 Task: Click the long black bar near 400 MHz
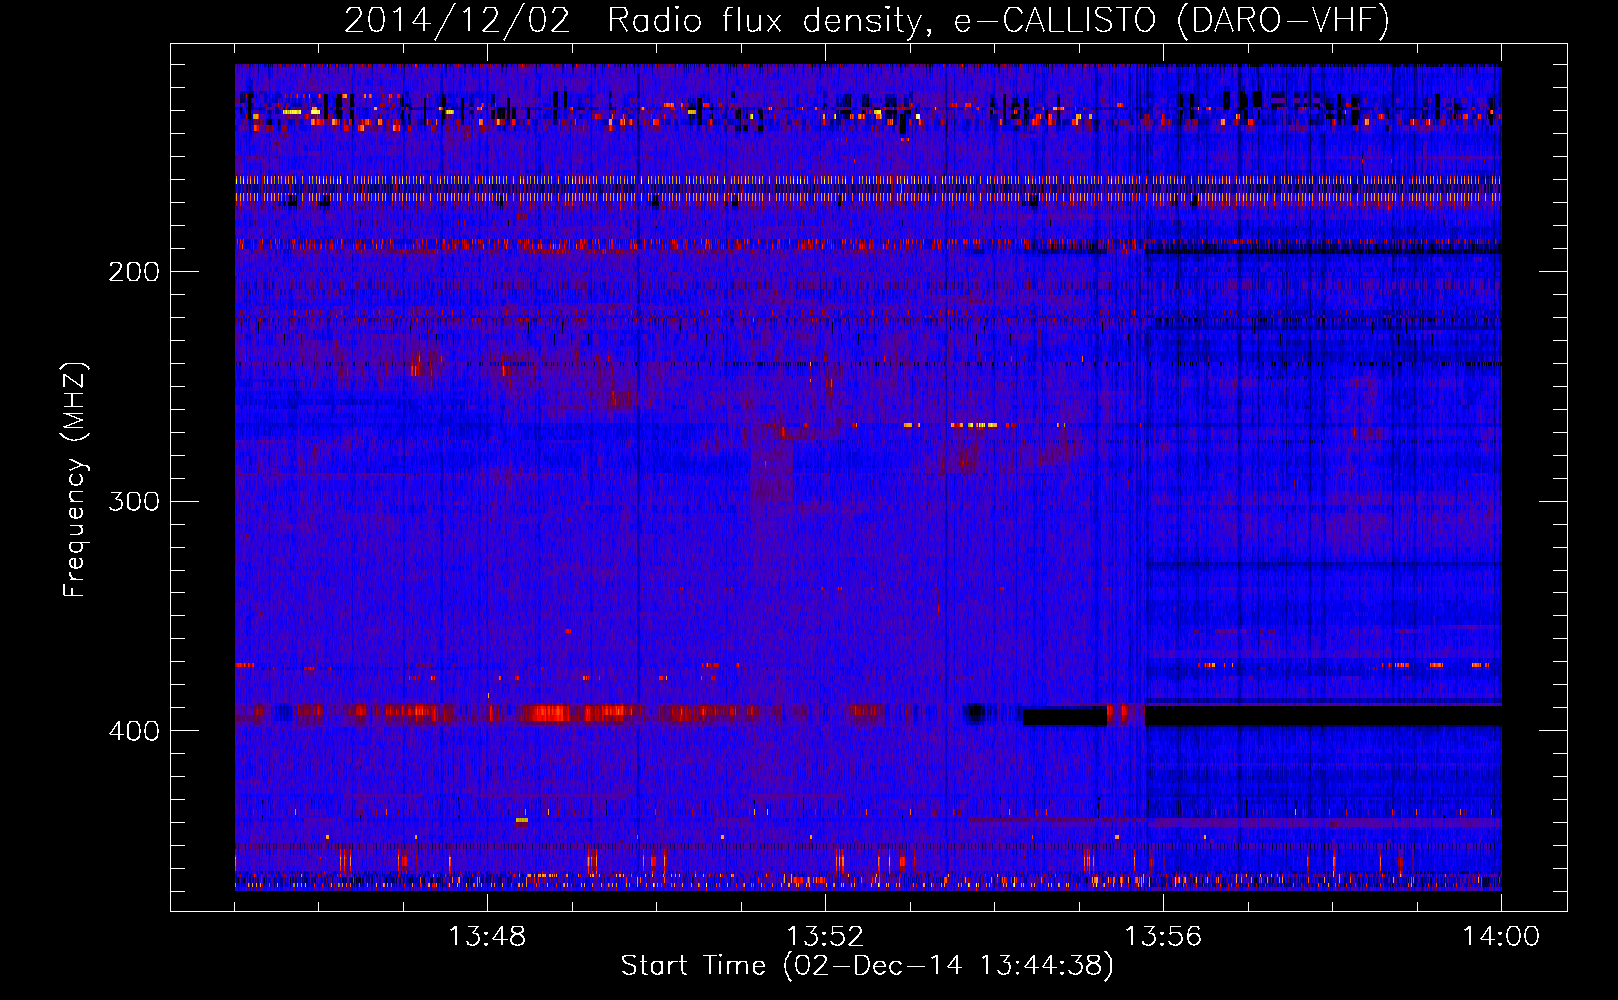1323,716
